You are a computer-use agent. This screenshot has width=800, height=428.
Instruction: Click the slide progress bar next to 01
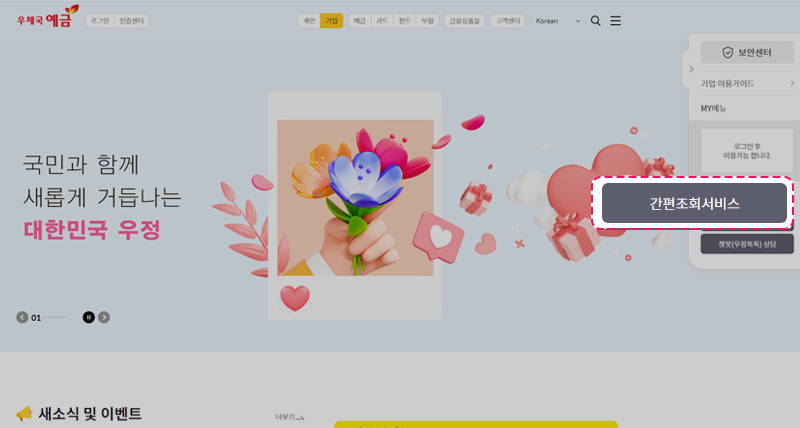[54, 317]
